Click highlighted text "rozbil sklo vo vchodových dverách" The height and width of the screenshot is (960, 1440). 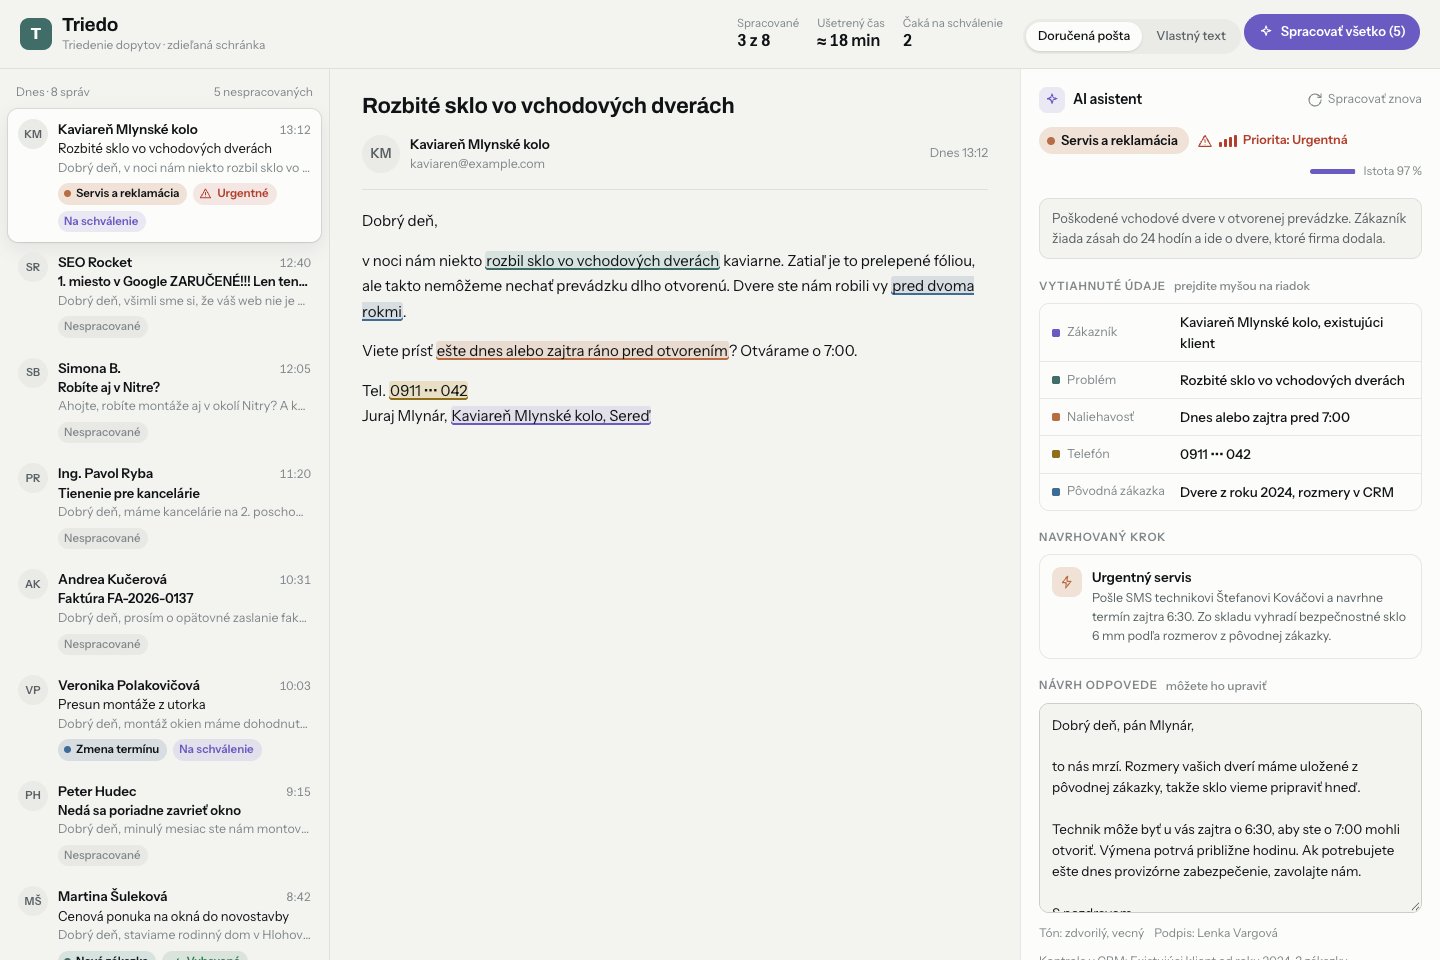(602, 261)
